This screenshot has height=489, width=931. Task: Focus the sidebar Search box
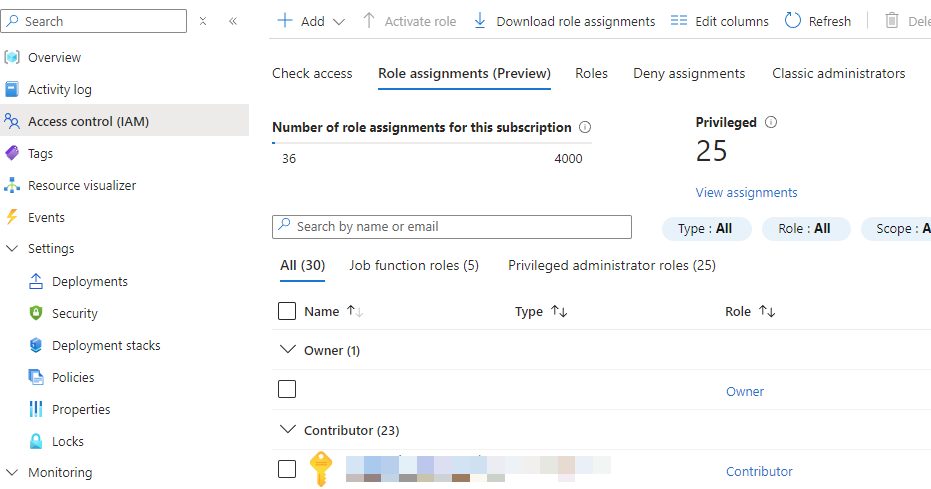[x=94, y=21]
